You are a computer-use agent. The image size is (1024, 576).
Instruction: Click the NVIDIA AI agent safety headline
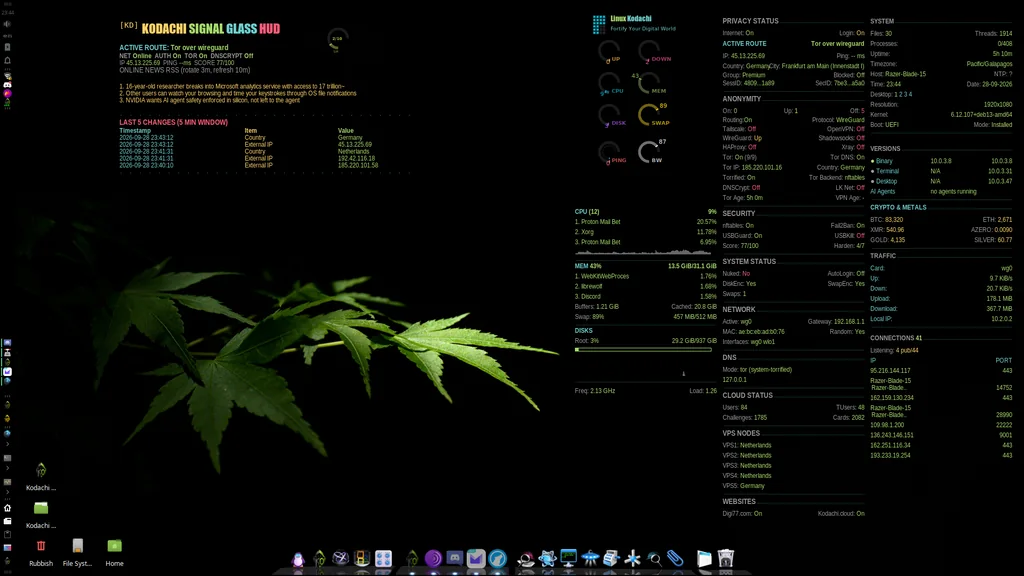click(x=210, y=101)
